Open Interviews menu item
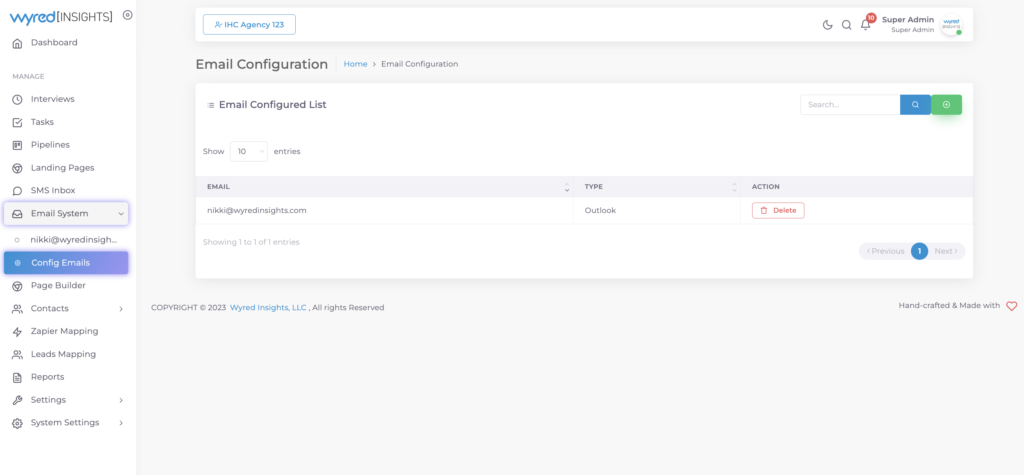The width and height of the screenshot is (1024, 475). pos(52,99)
